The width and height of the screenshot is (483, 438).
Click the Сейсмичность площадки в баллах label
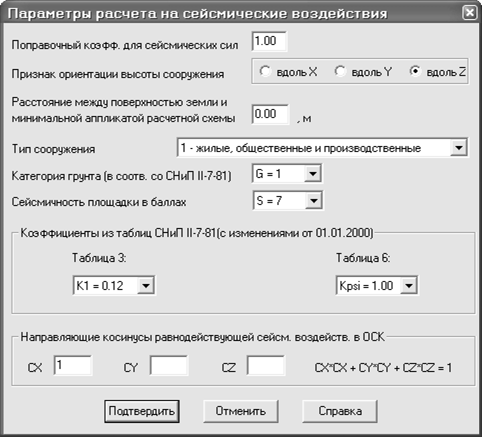[x=99, y=202]
